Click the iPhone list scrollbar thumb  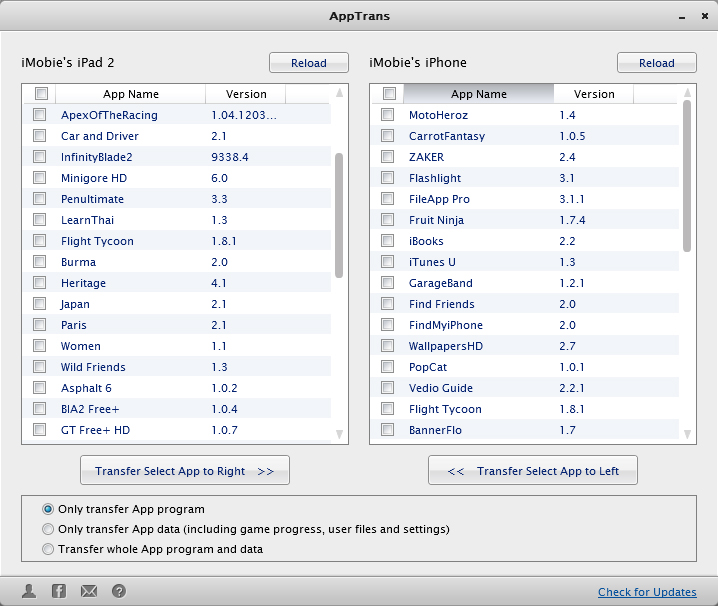click(687, 176)
